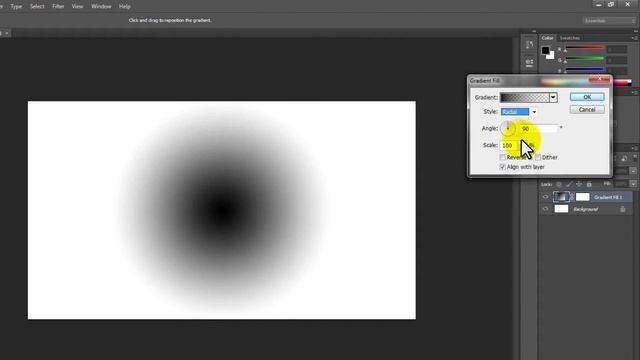The height and width of the screenshot is (360, 640).
Task: Click the gradient preview to edit it
Action: (x=525, y=97)
